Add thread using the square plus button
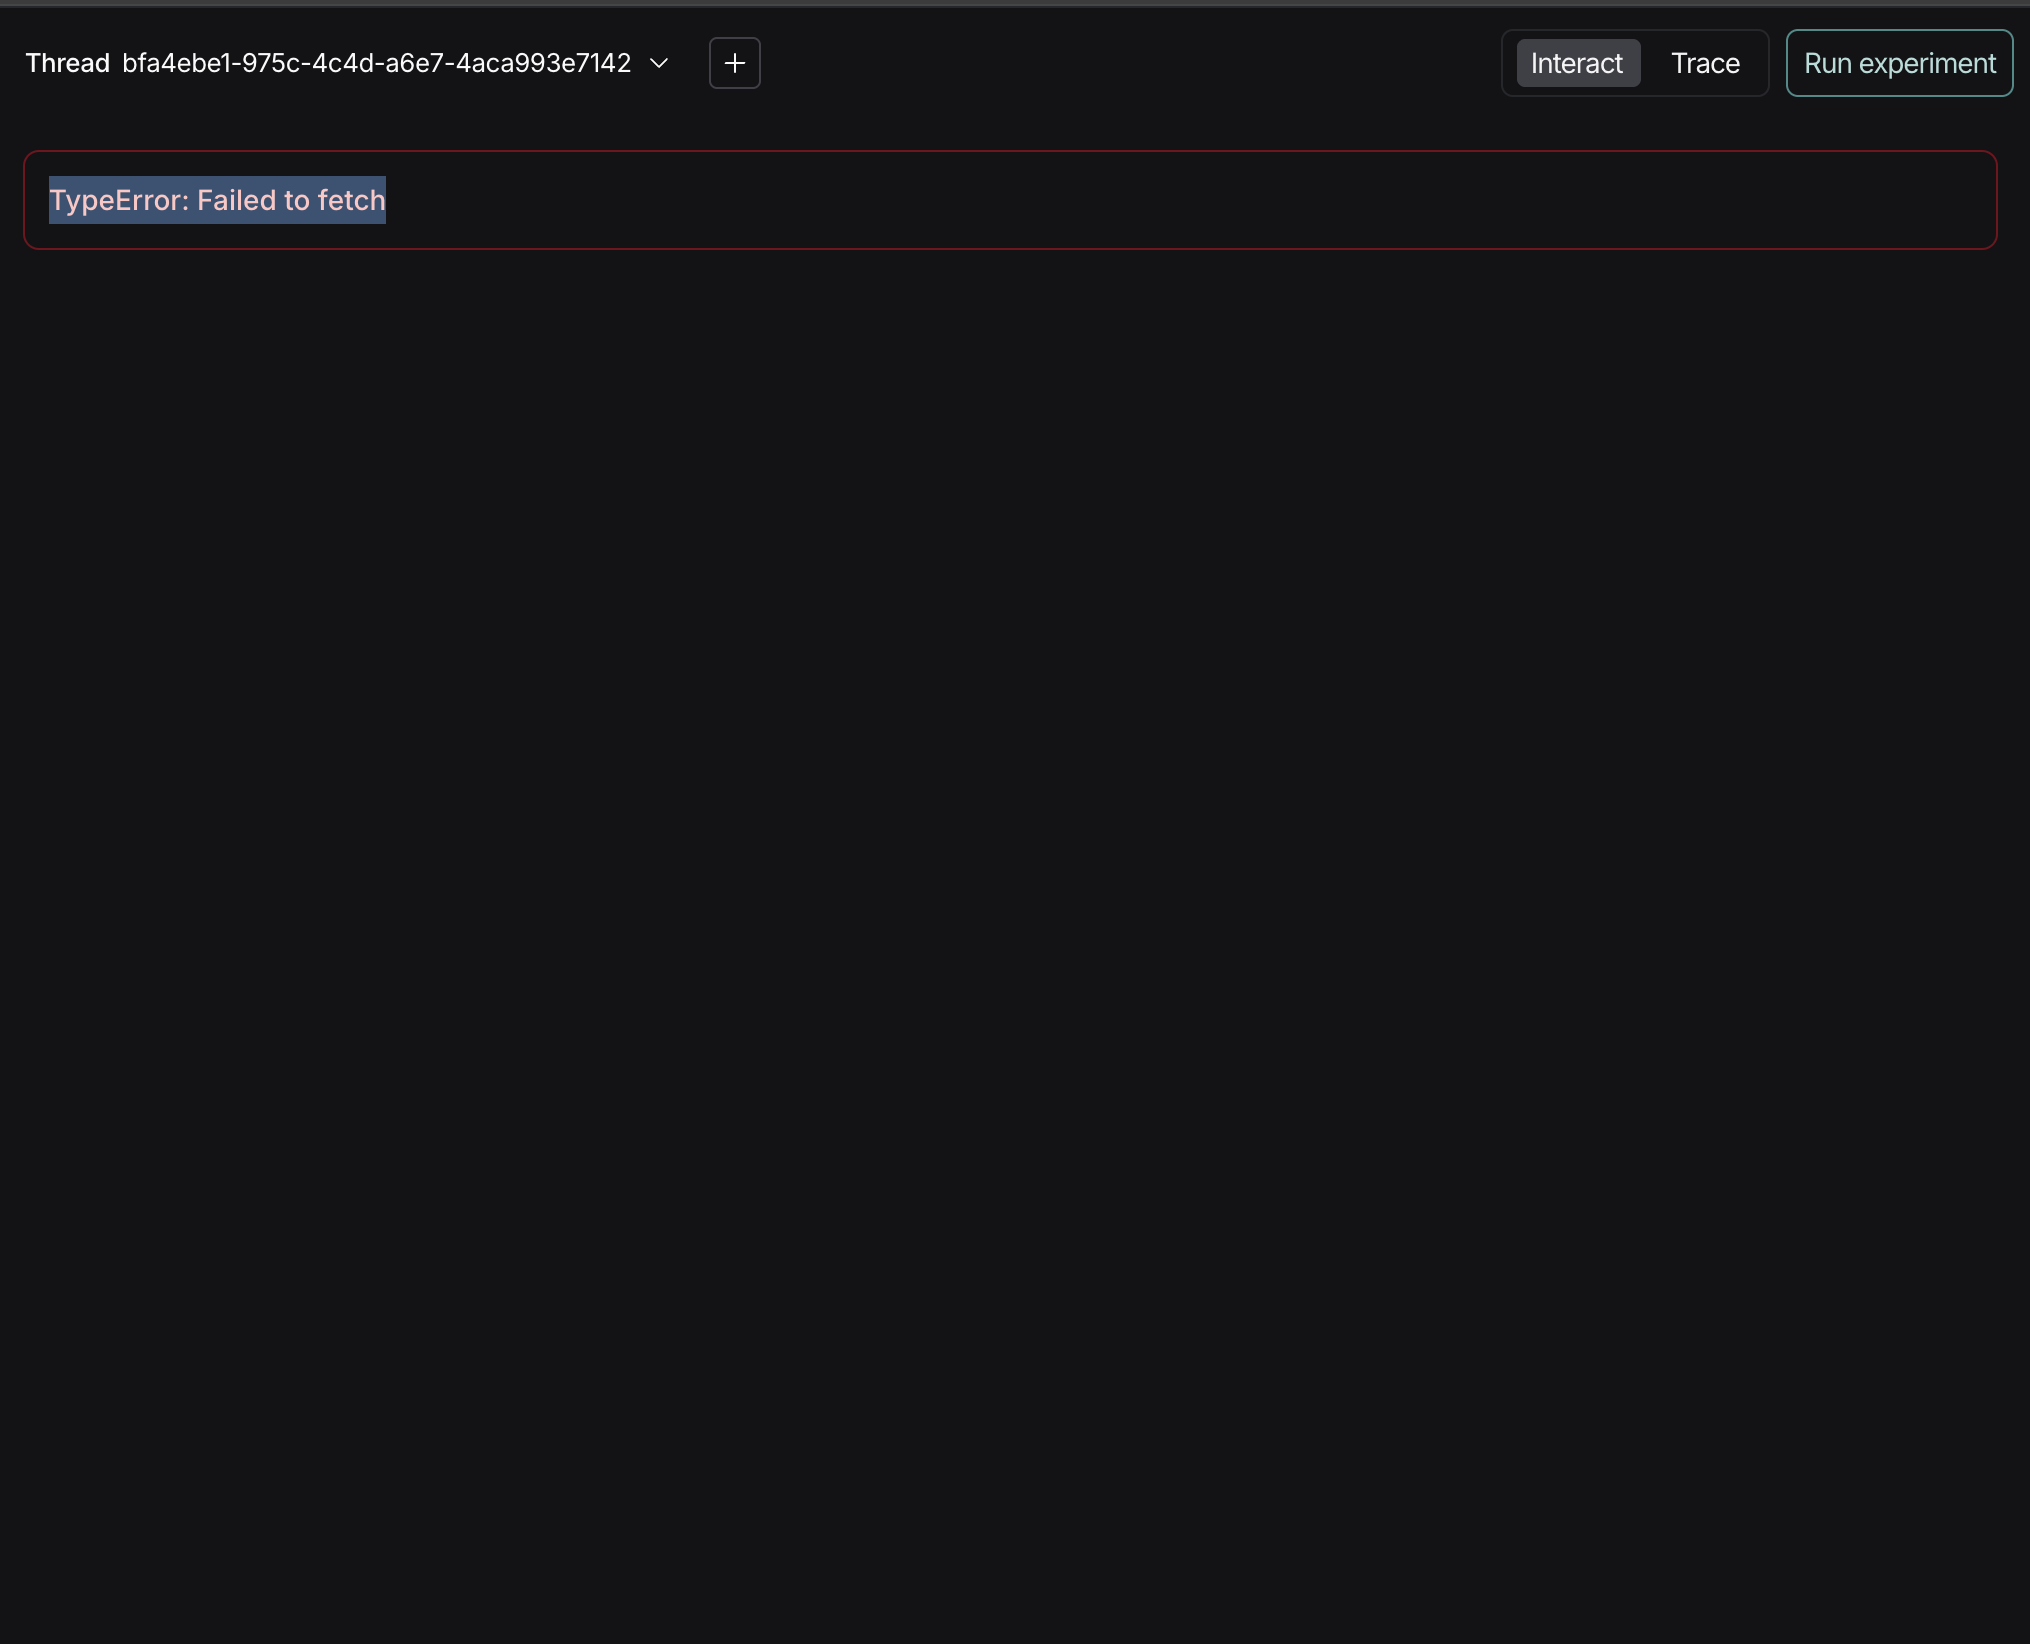2030x1644 pixels. click(x=734, y=63)
